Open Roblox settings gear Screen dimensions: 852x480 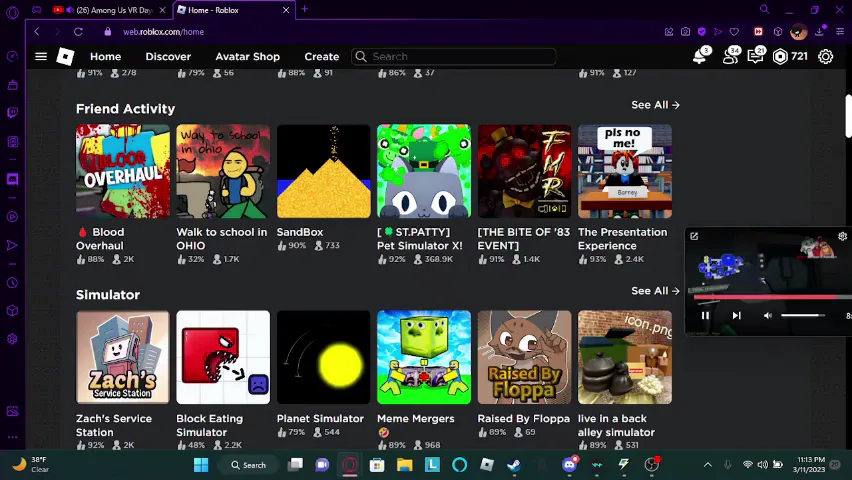click(x=825, y=57)
